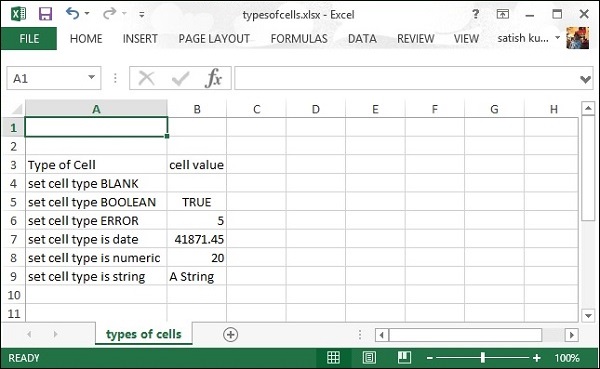Viewport: 600px width, 369px height.
Task: Click the Save icon in quick access toolbar
Action: [x=45, y=14]
